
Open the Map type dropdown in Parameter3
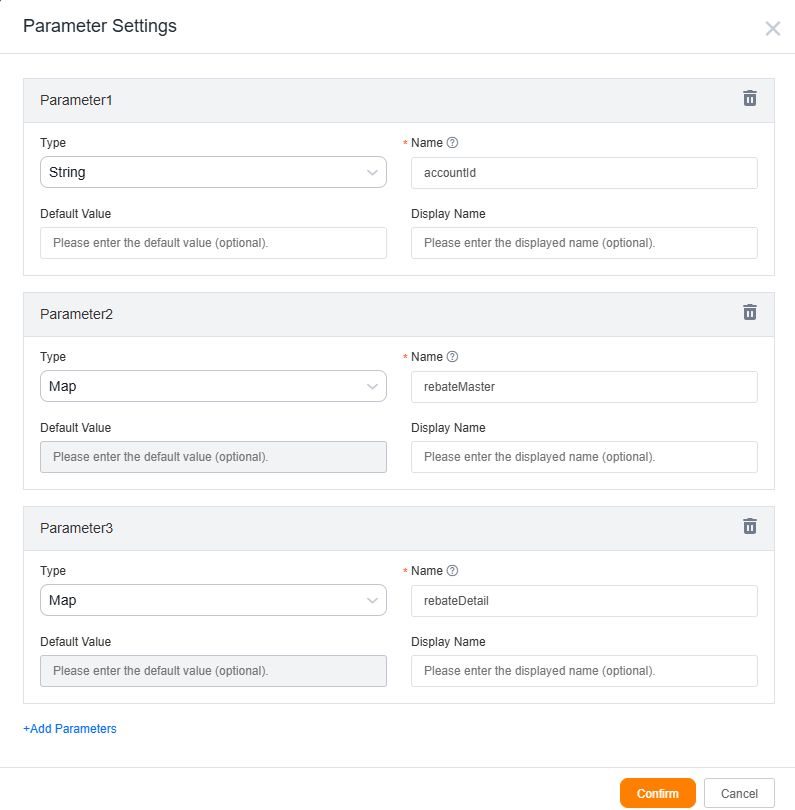point(213,600)
